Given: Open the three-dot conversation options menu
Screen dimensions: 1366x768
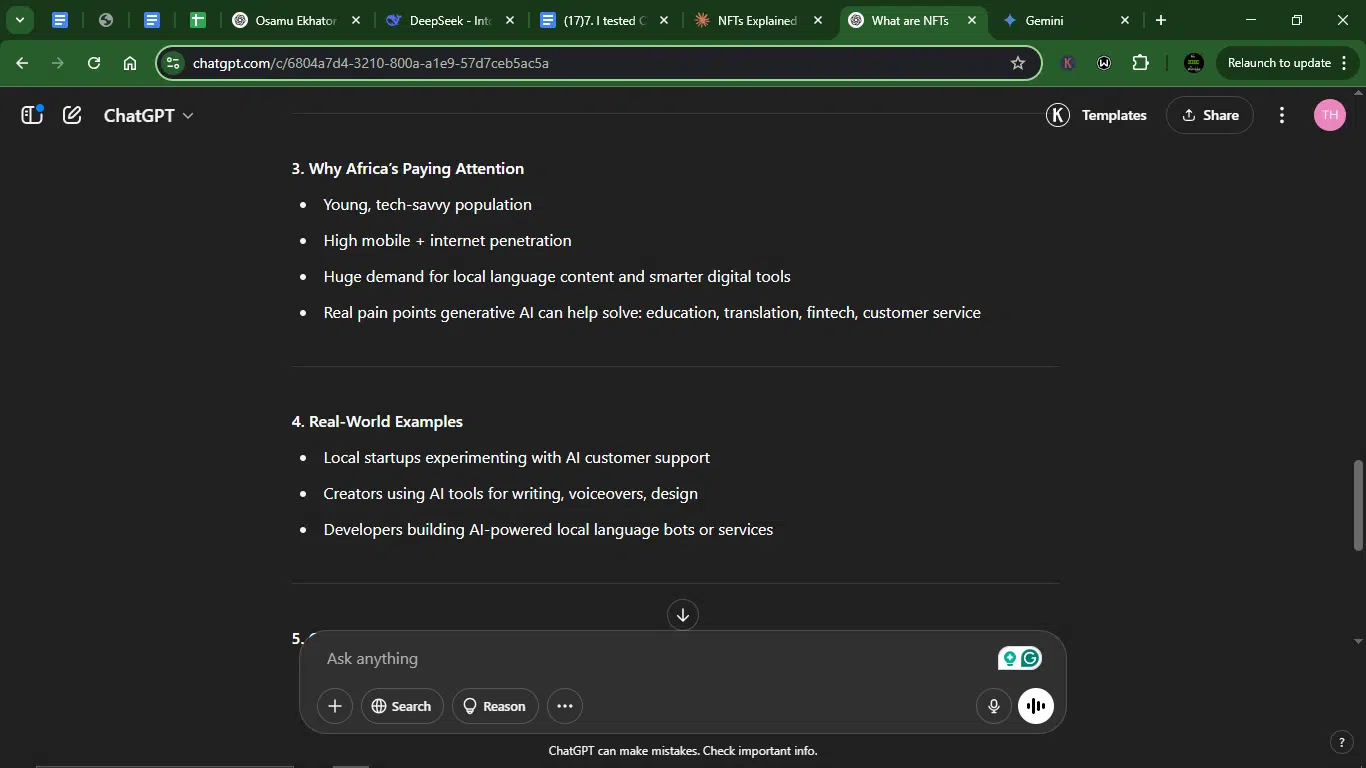Looking at the screenshot, I should 1282,115.
